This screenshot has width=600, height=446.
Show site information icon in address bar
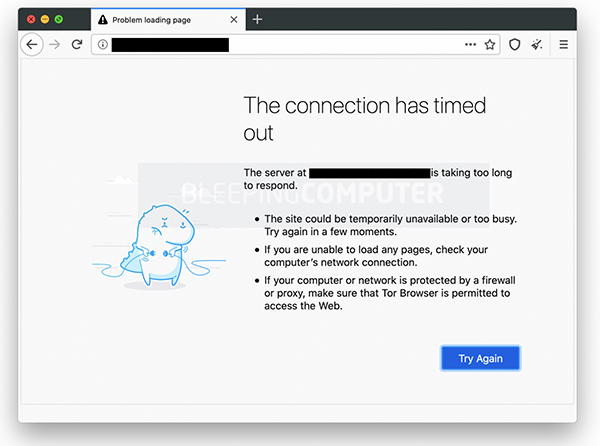click(x=103, y=45)
